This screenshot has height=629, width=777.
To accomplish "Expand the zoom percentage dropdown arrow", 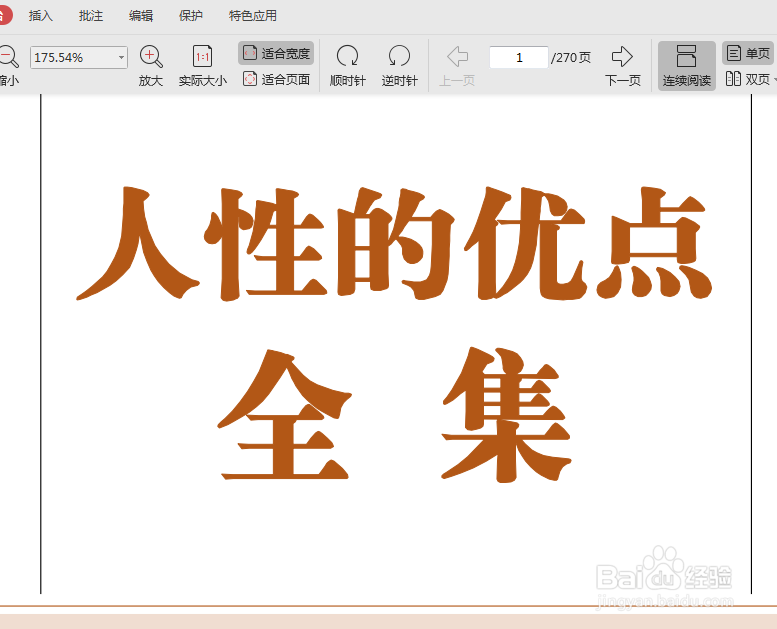I will (121, 57).
